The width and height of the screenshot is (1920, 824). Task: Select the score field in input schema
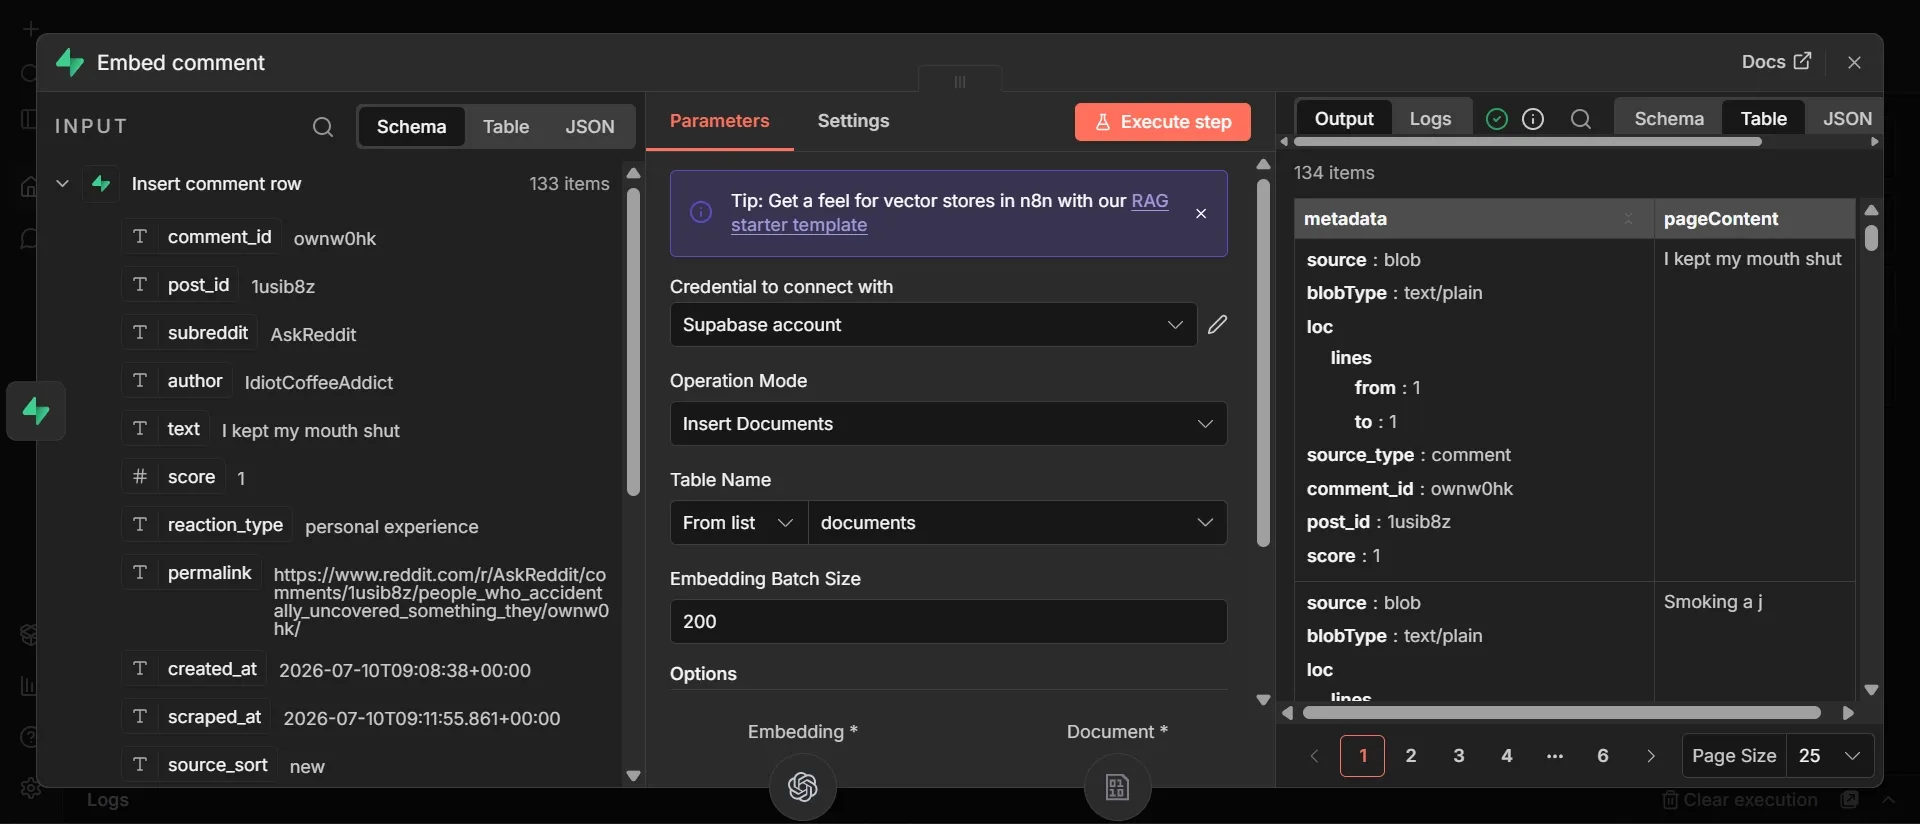point(174,477)
